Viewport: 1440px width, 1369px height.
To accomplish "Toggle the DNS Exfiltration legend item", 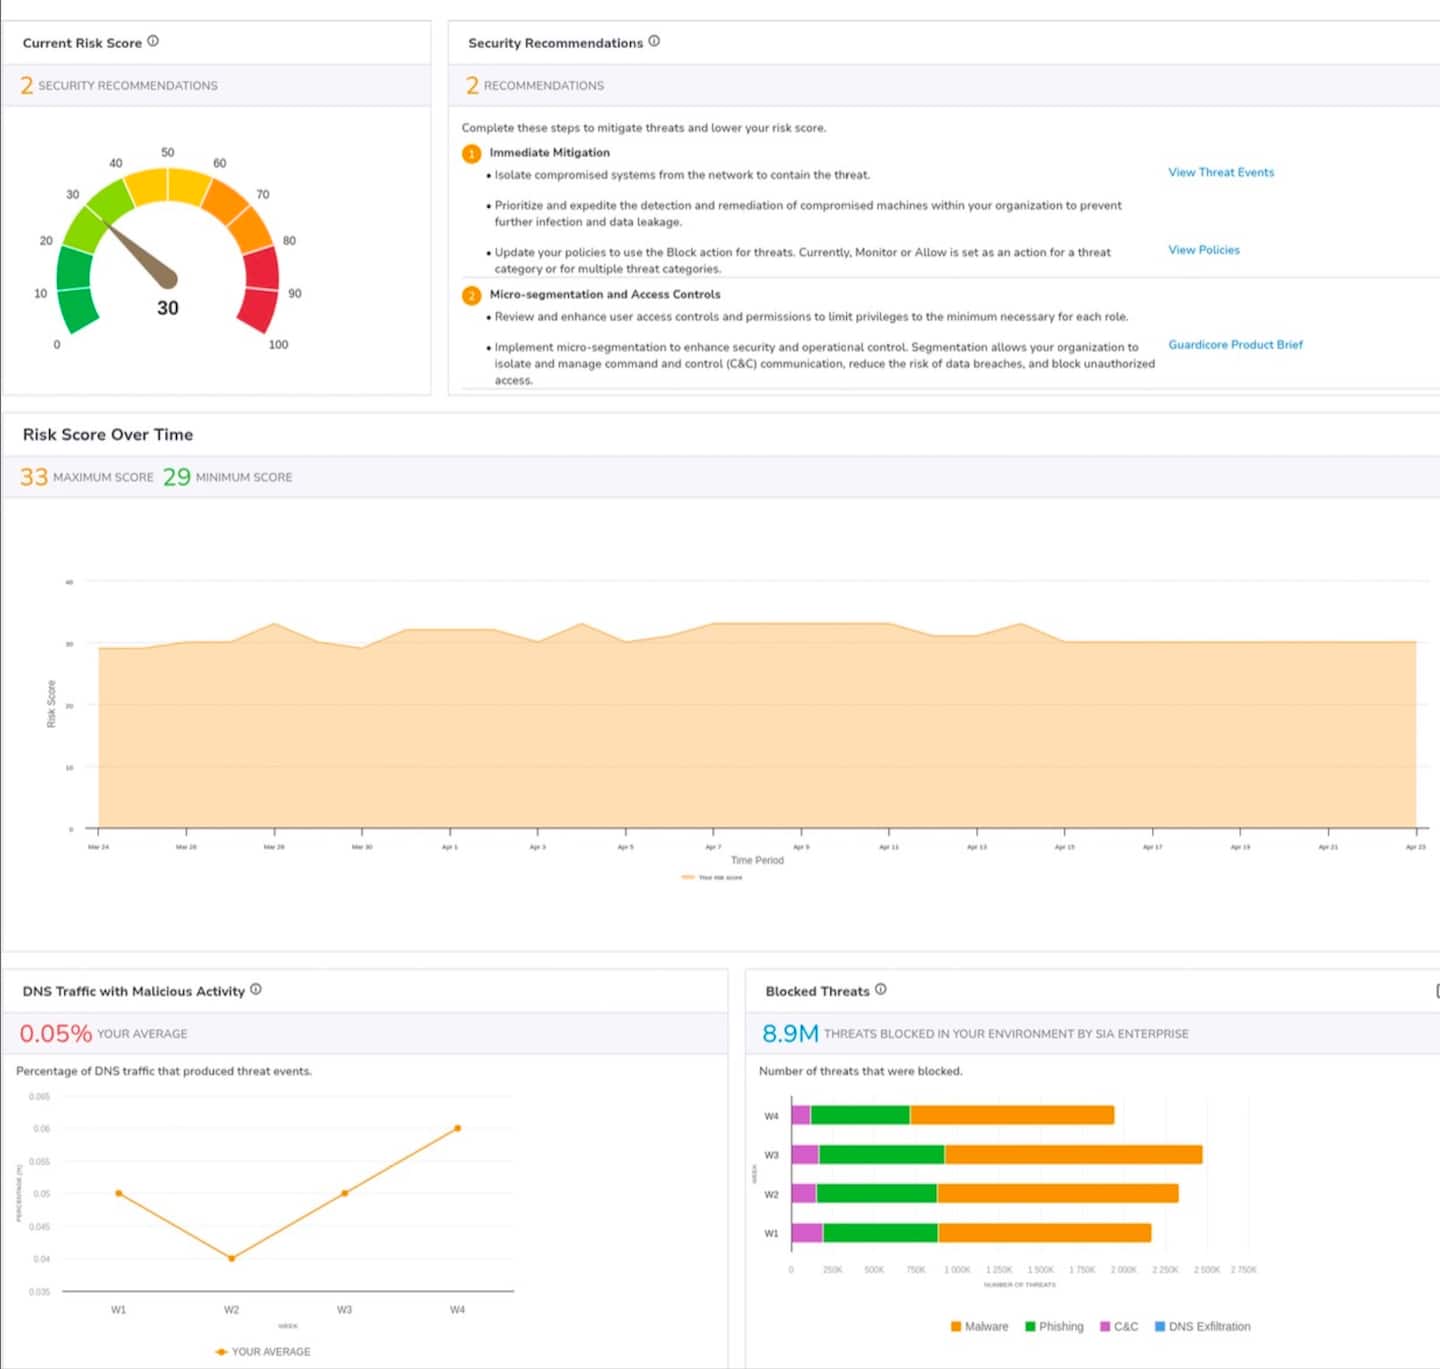I will coord(1202,1326).
